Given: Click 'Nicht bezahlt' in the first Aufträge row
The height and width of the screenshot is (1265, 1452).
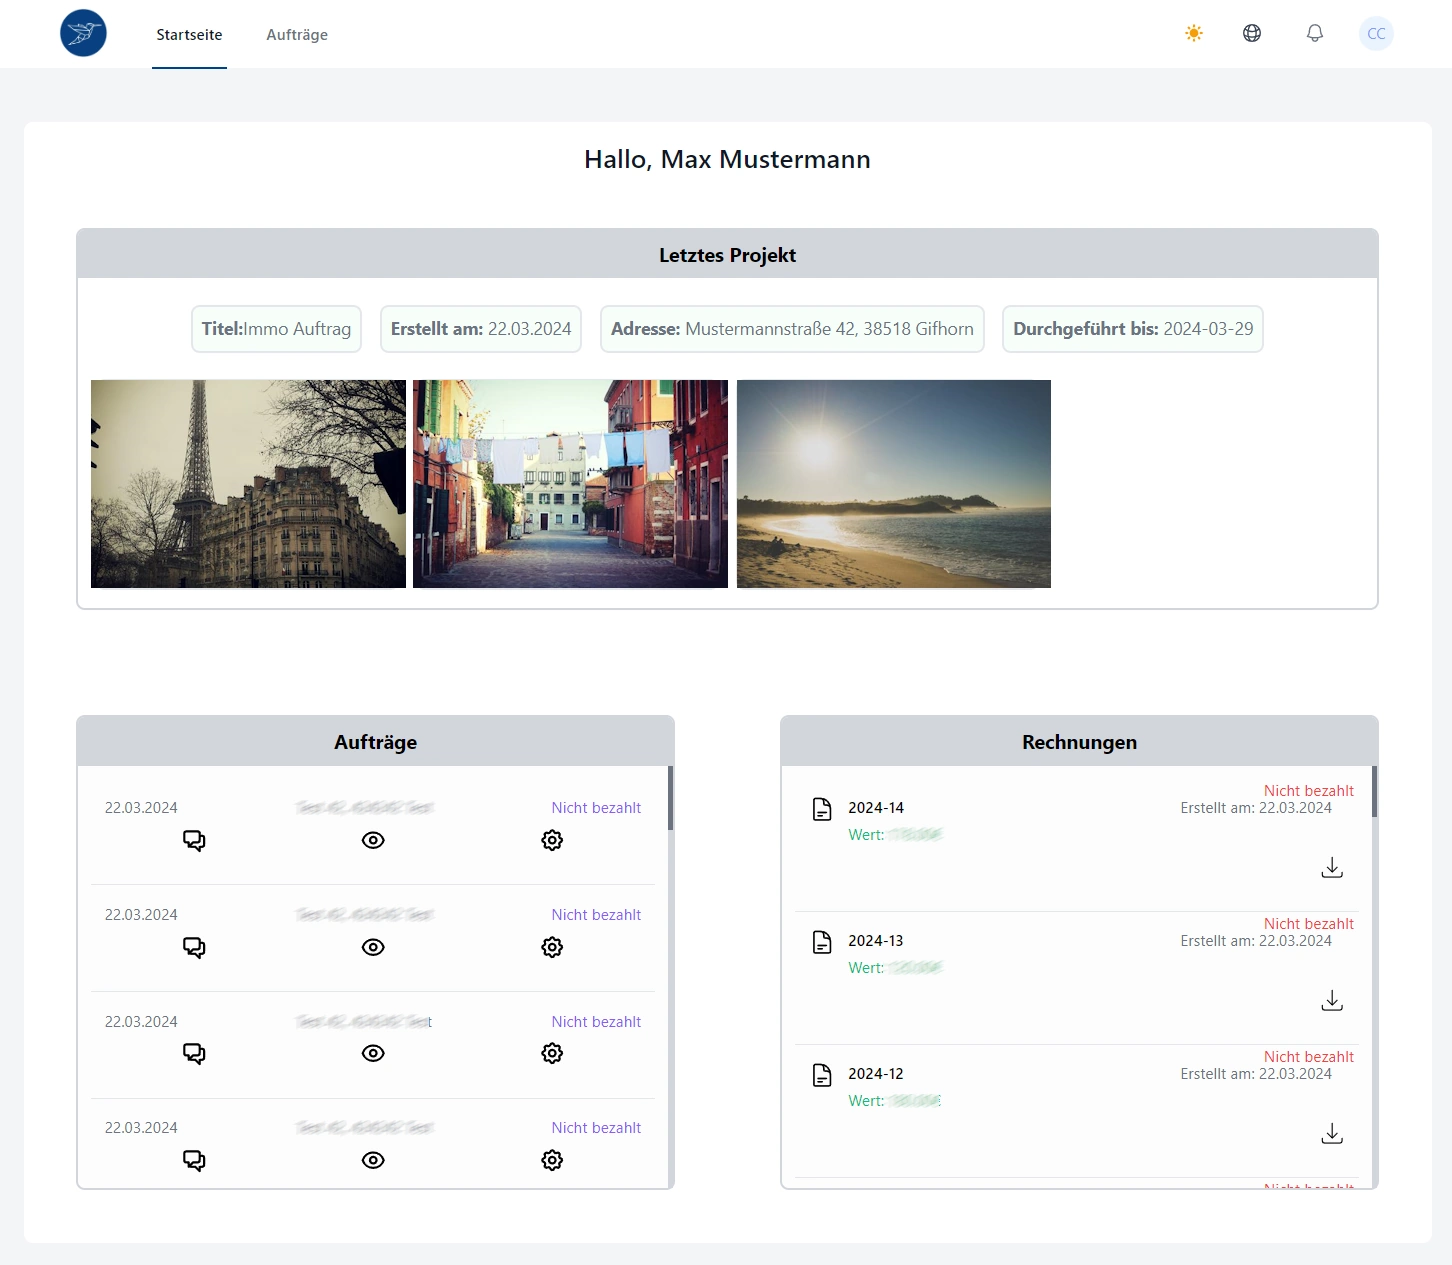Looking at the screenshot, I should pyautogui.click(x=596, y=808).
